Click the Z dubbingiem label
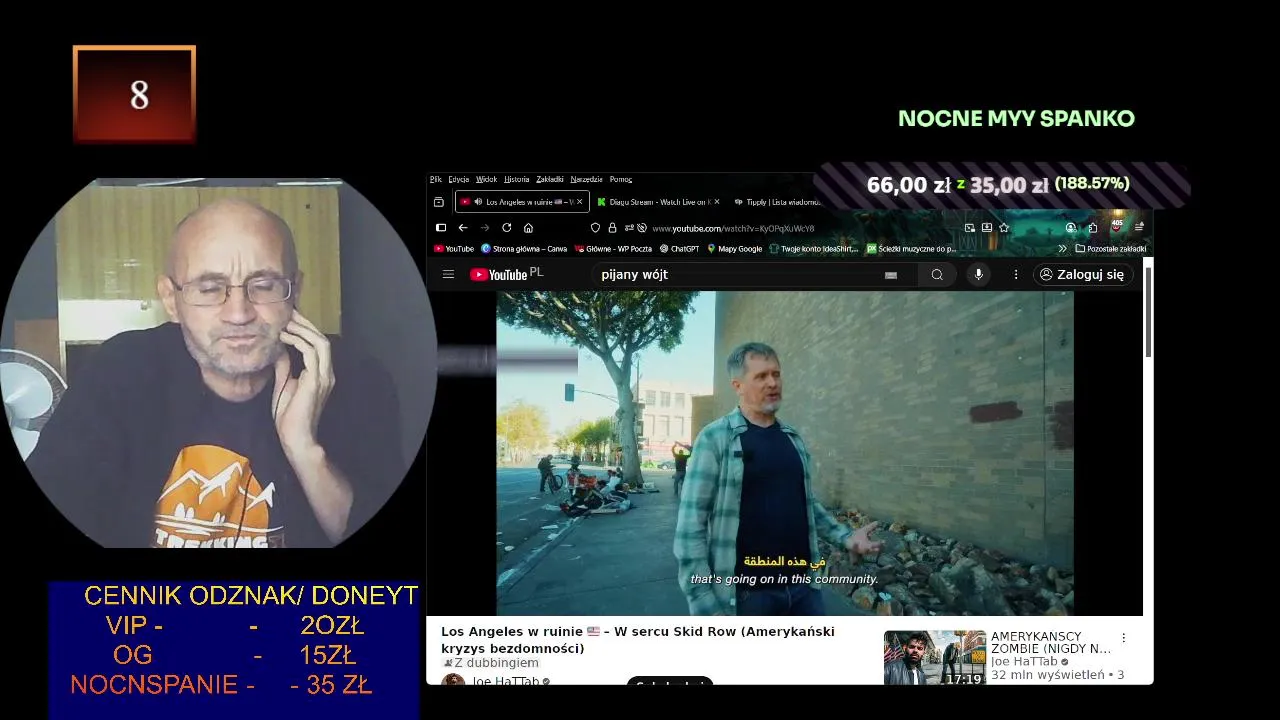 click(490, 663)
